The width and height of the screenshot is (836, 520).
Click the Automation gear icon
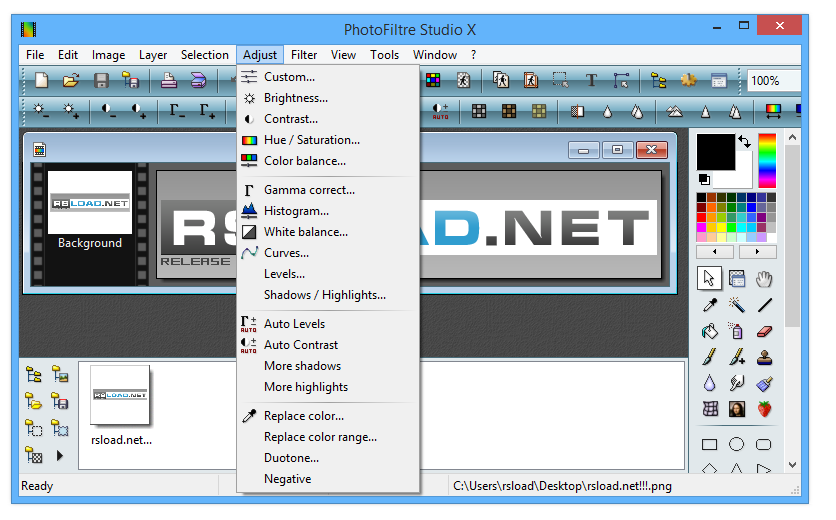689,81
